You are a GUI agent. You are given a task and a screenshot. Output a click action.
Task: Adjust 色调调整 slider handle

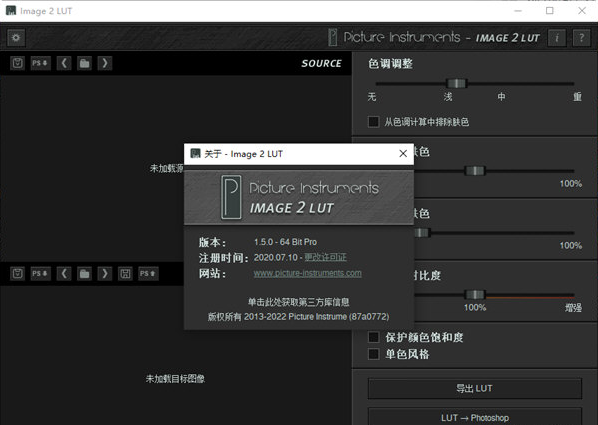click(x=457, y=83)
